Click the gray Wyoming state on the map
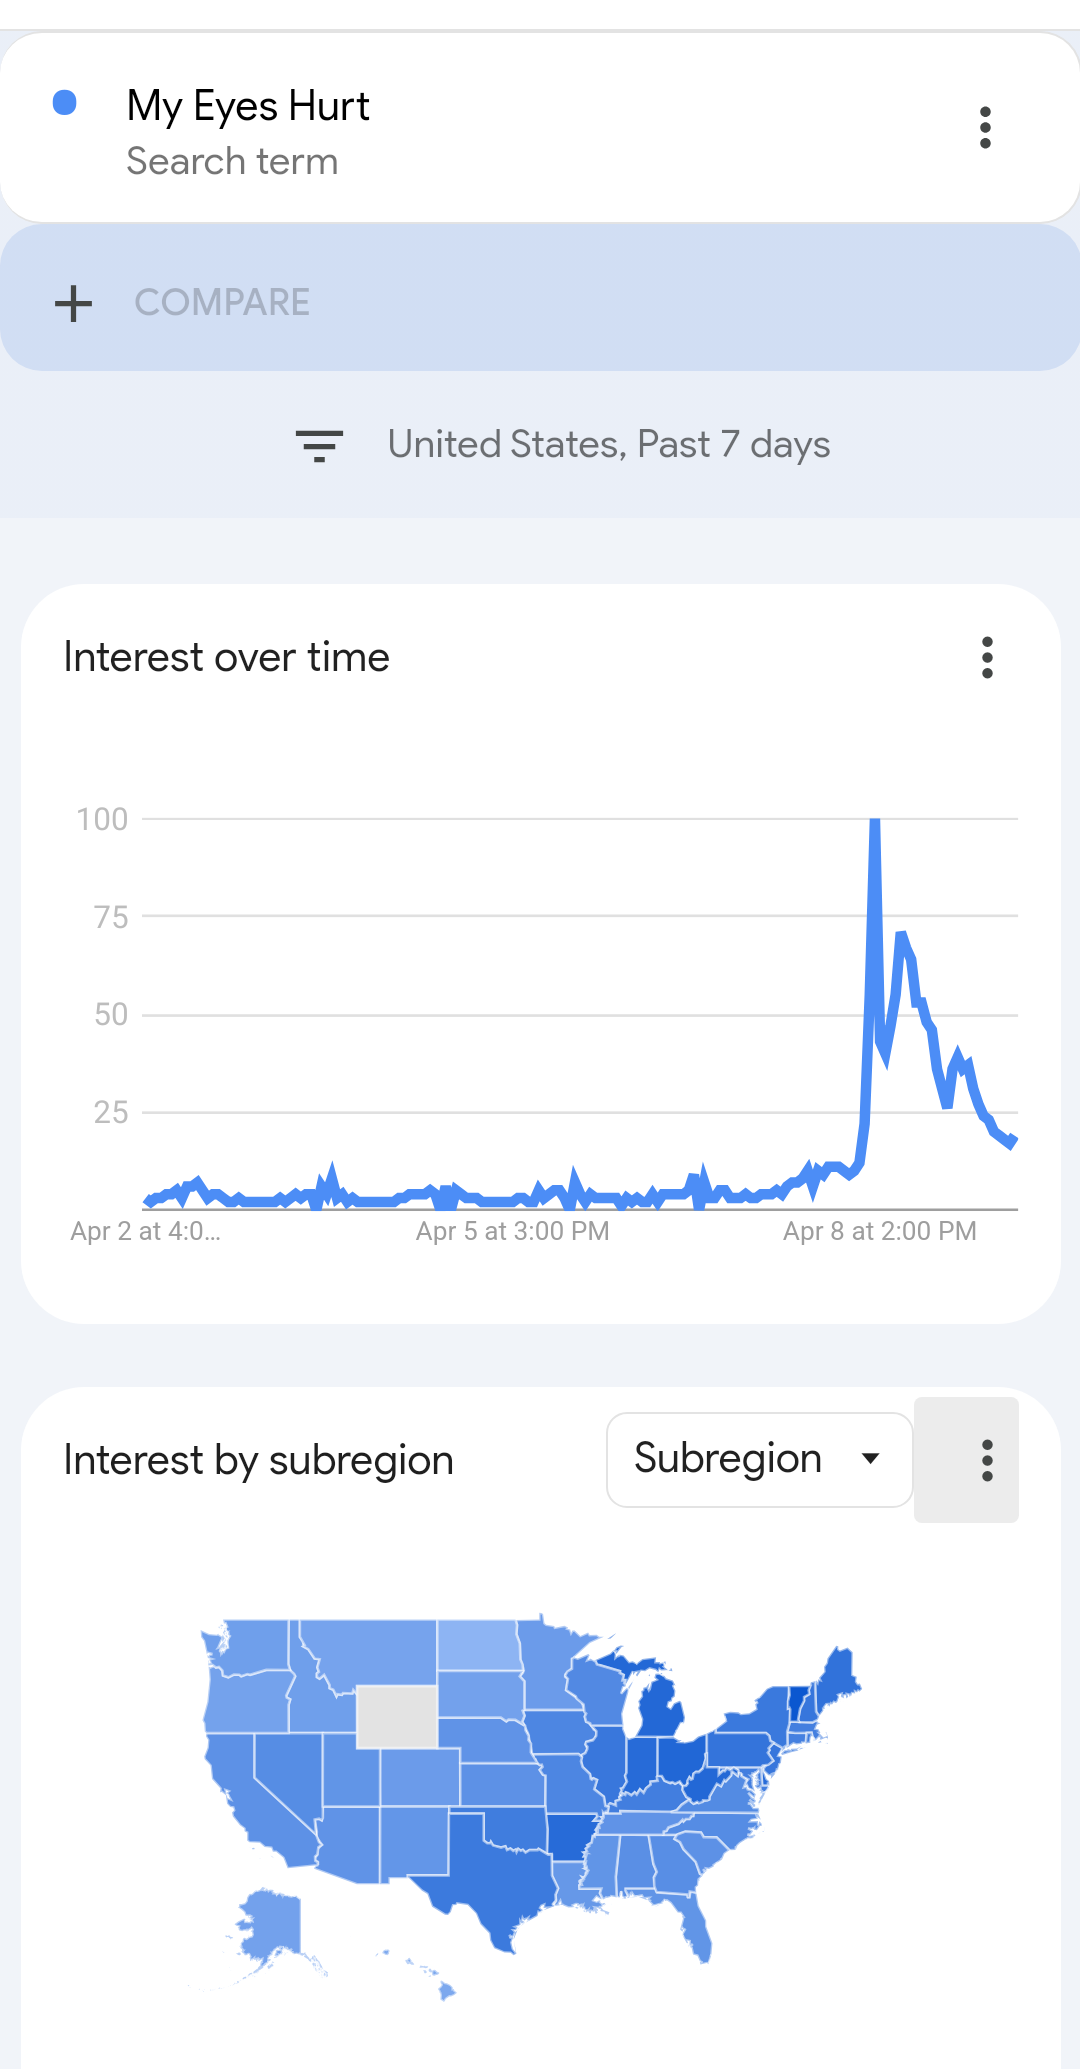Screen dimensions: 1080x2069 point(397,1716)
